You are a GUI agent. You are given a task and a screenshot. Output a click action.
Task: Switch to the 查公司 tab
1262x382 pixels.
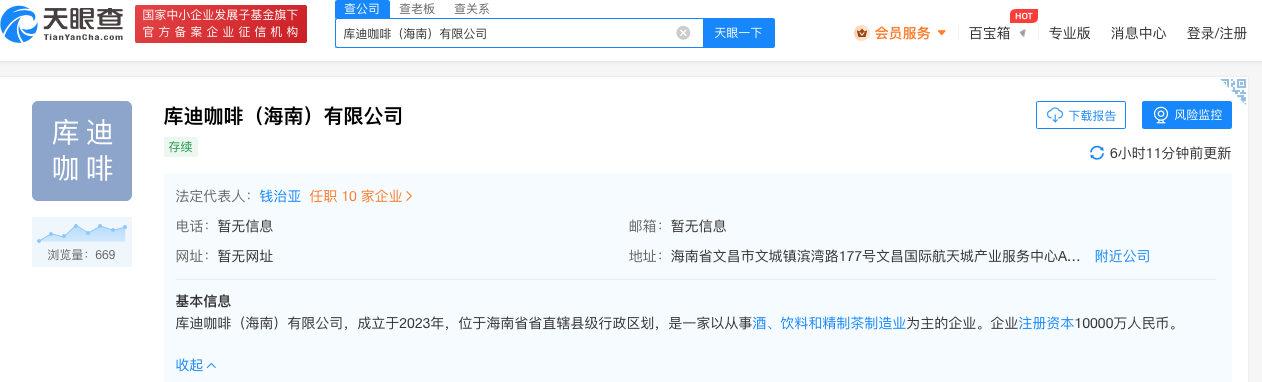(361, 9)
